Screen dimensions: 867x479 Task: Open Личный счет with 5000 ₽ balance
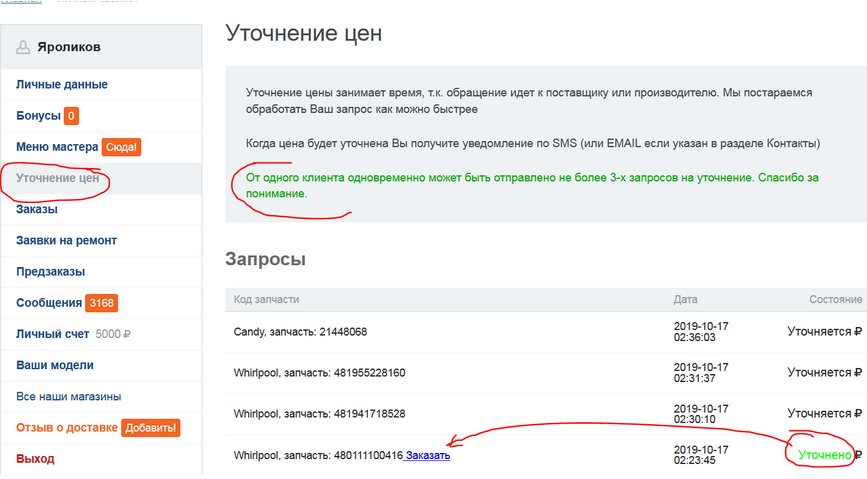pos(52,334)
